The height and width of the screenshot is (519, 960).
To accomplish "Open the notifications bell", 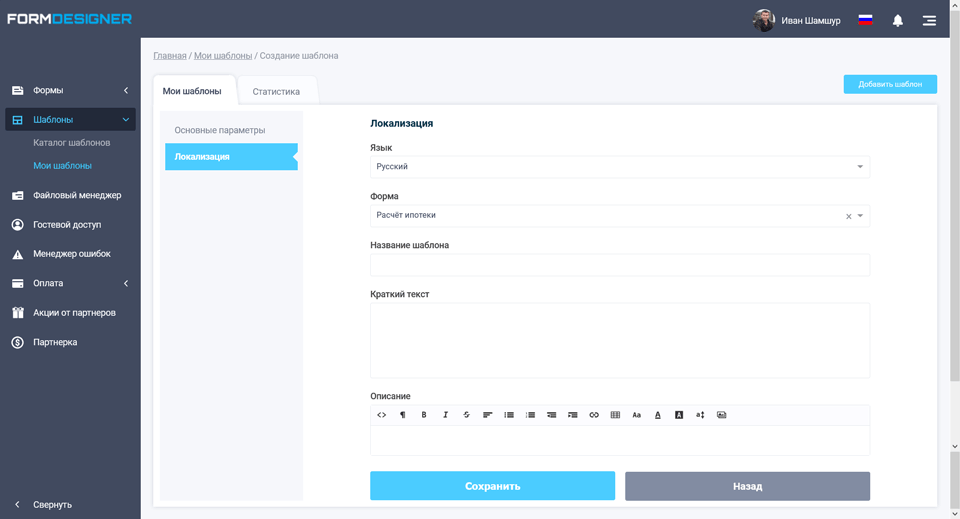I will point(897,20).
